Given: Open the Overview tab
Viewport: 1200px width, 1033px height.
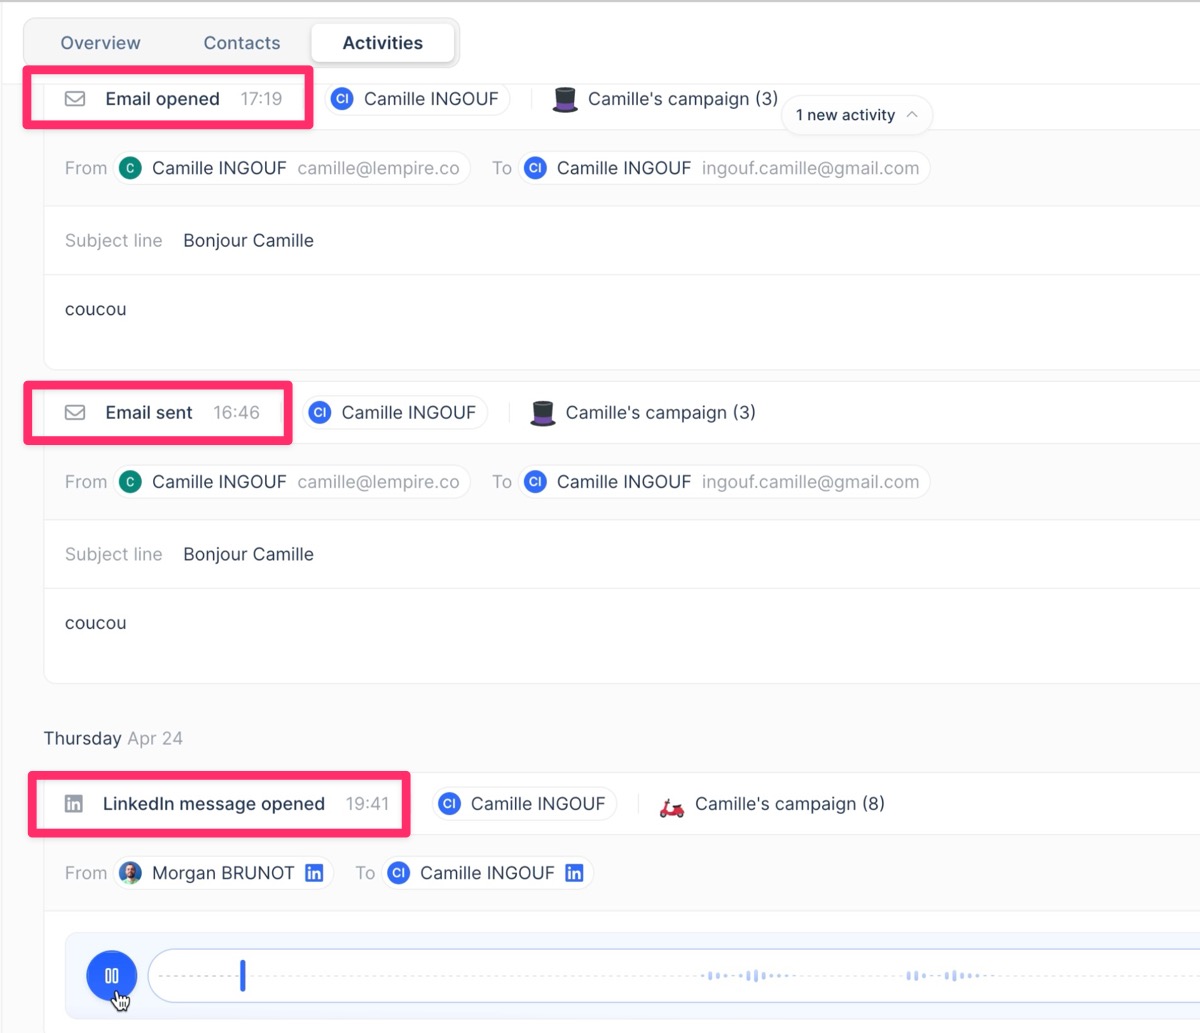Looking at the screenshot, I should click(x=100, y=42).
